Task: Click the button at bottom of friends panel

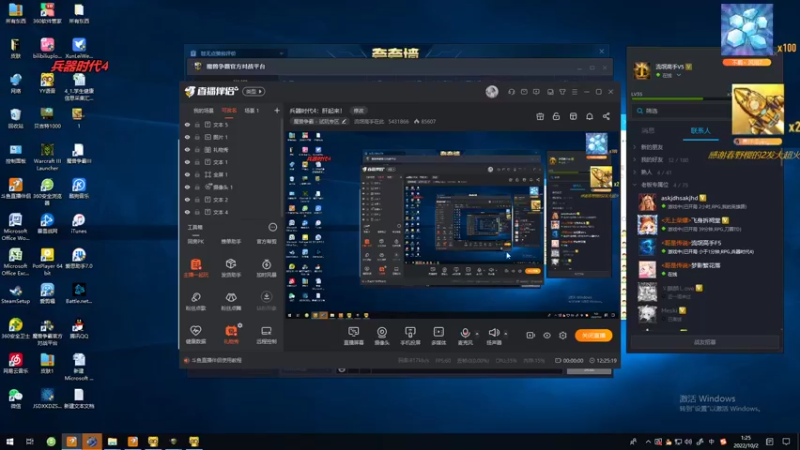Action: tap(704, 342)
